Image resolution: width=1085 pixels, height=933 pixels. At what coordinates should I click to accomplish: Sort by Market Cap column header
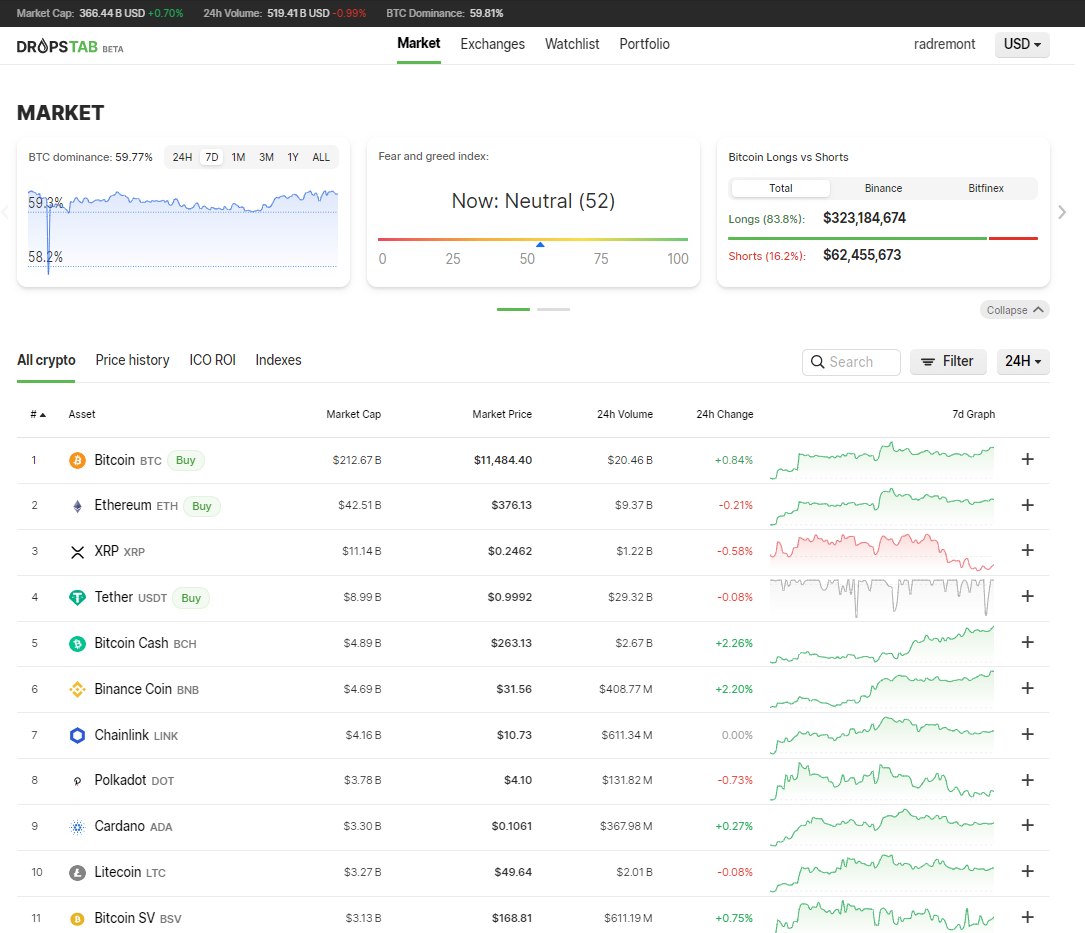click(353, 414)
